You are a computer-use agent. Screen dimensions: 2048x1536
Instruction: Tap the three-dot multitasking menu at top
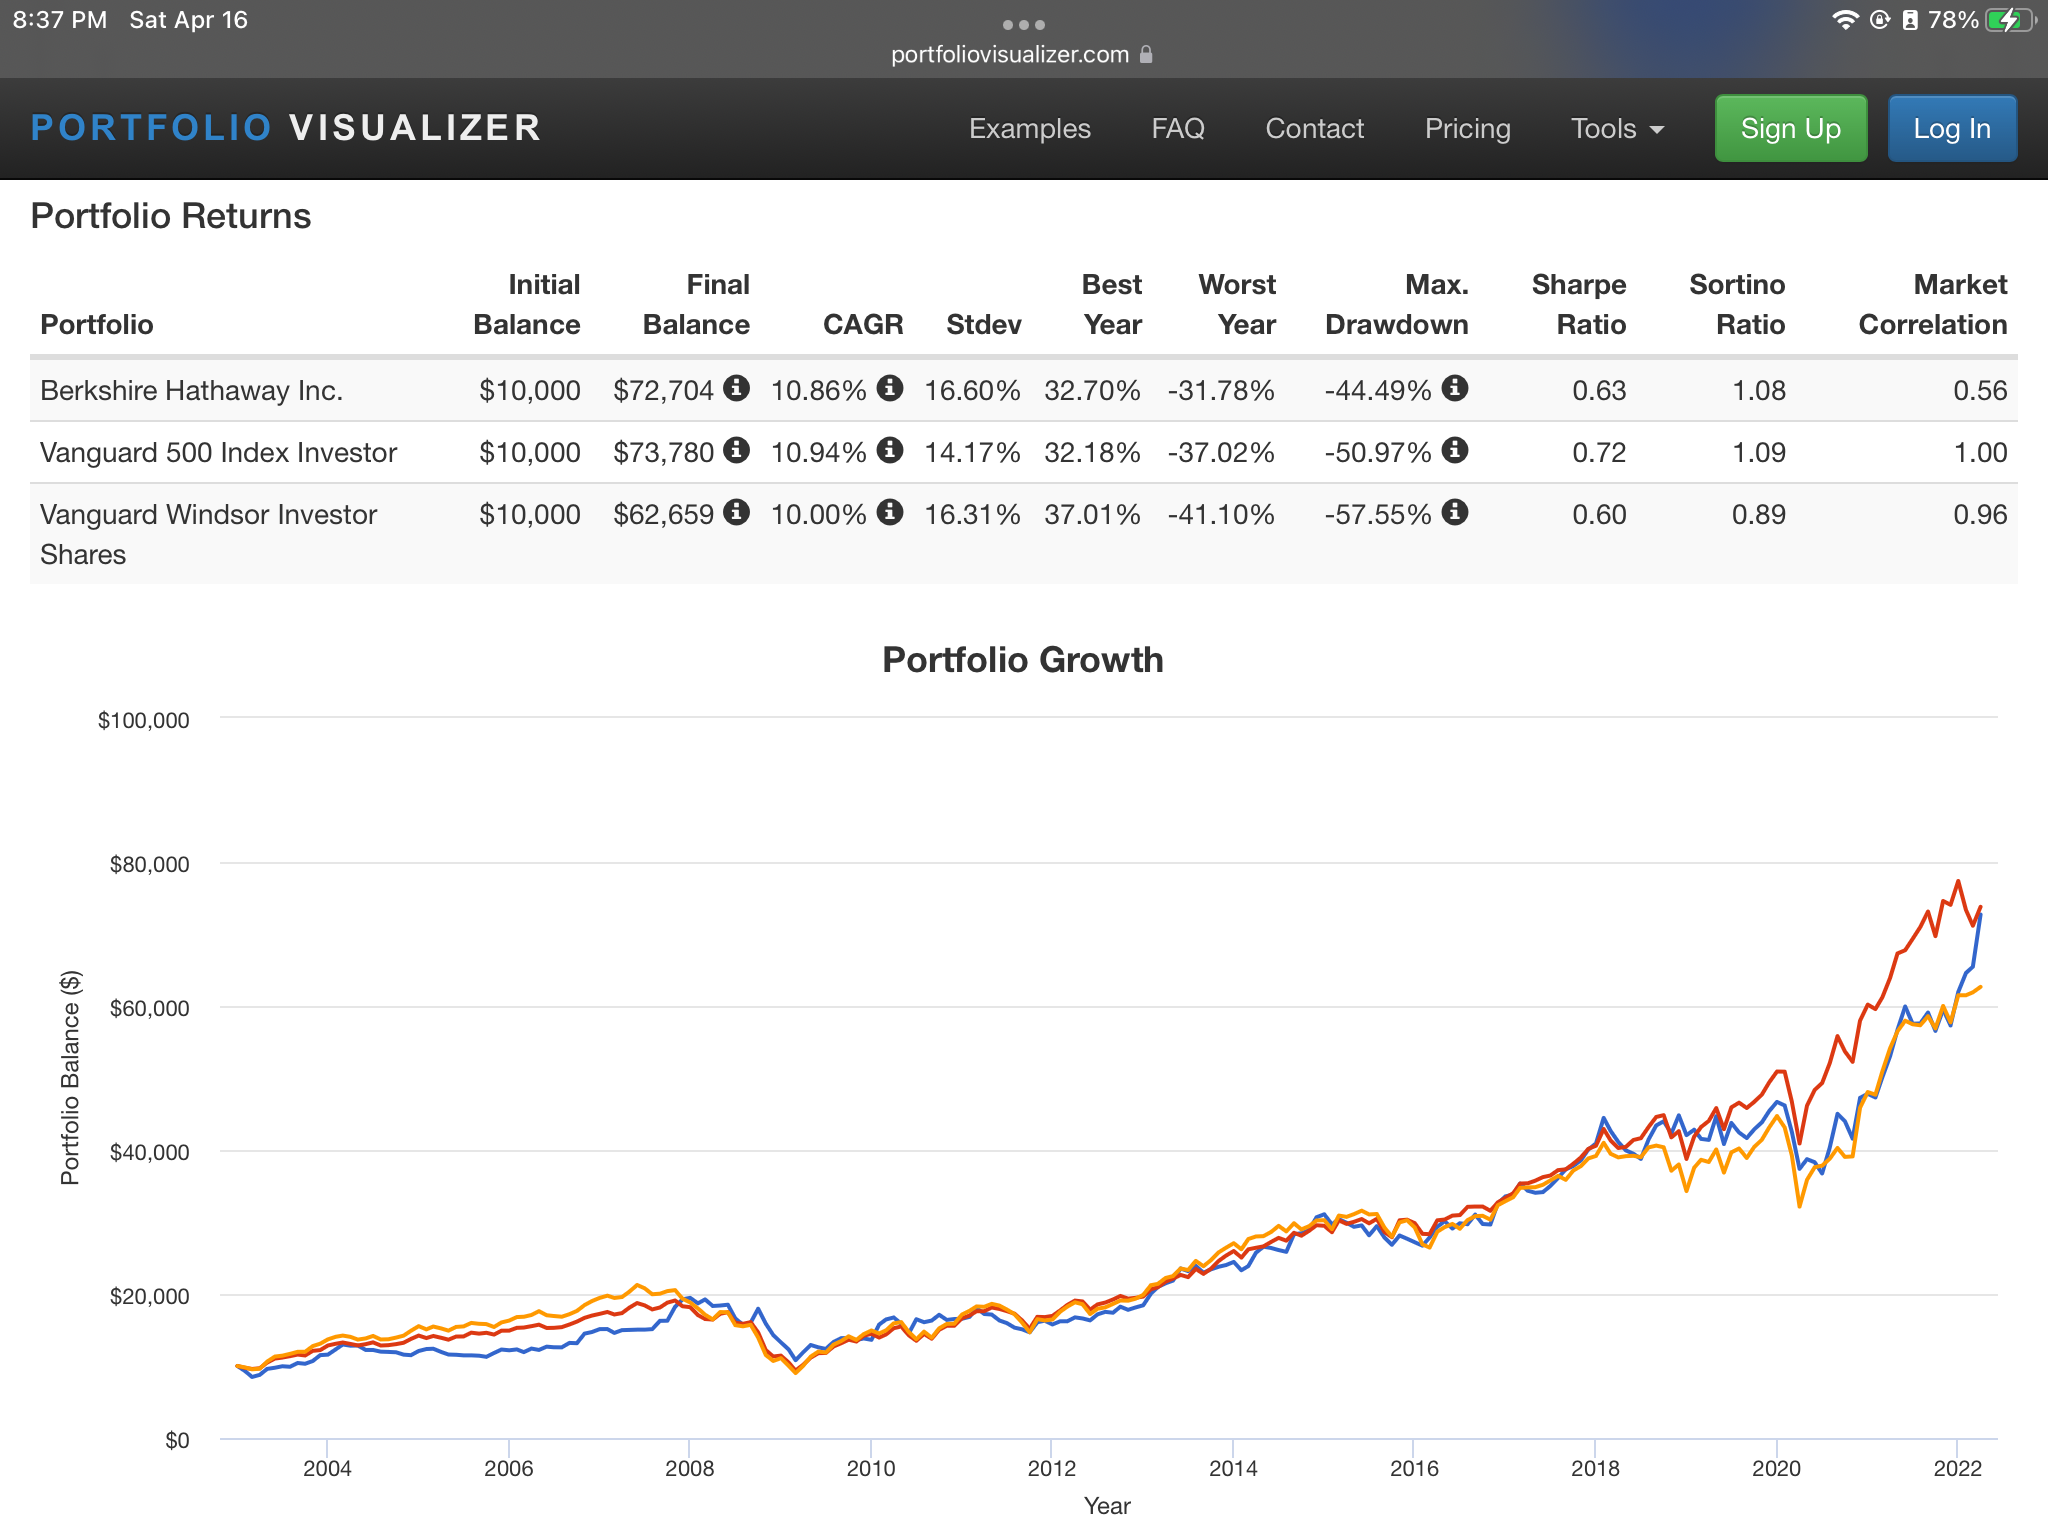click(1023, 24)
